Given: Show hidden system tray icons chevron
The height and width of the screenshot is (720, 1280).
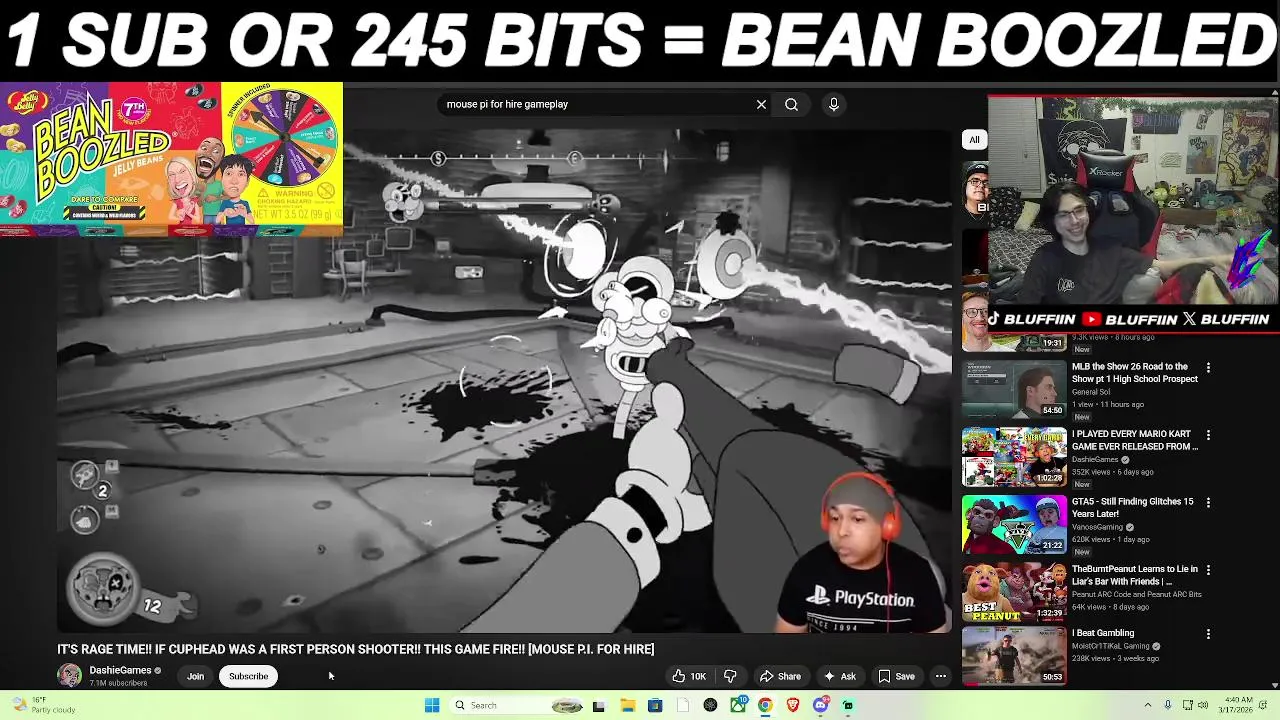Looking at the screenshot, I should point(1148,705).
